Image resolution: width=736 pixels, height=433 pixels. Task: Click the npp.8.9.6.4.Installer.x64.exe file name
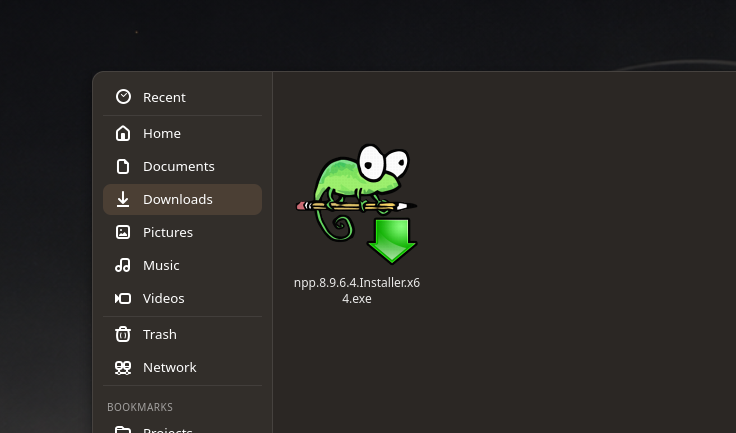coord(357,291)
